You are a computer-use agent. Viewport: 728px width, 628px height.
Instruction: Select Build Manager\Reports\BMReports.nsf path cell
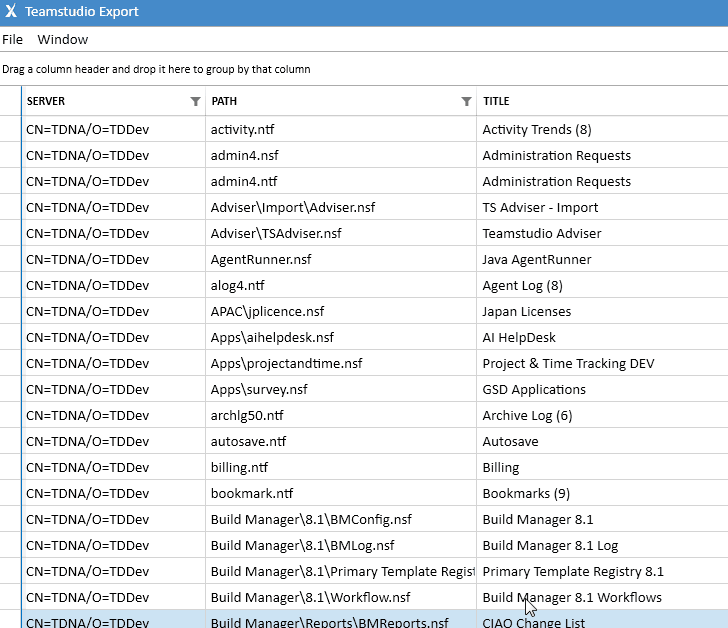[341, 620]
